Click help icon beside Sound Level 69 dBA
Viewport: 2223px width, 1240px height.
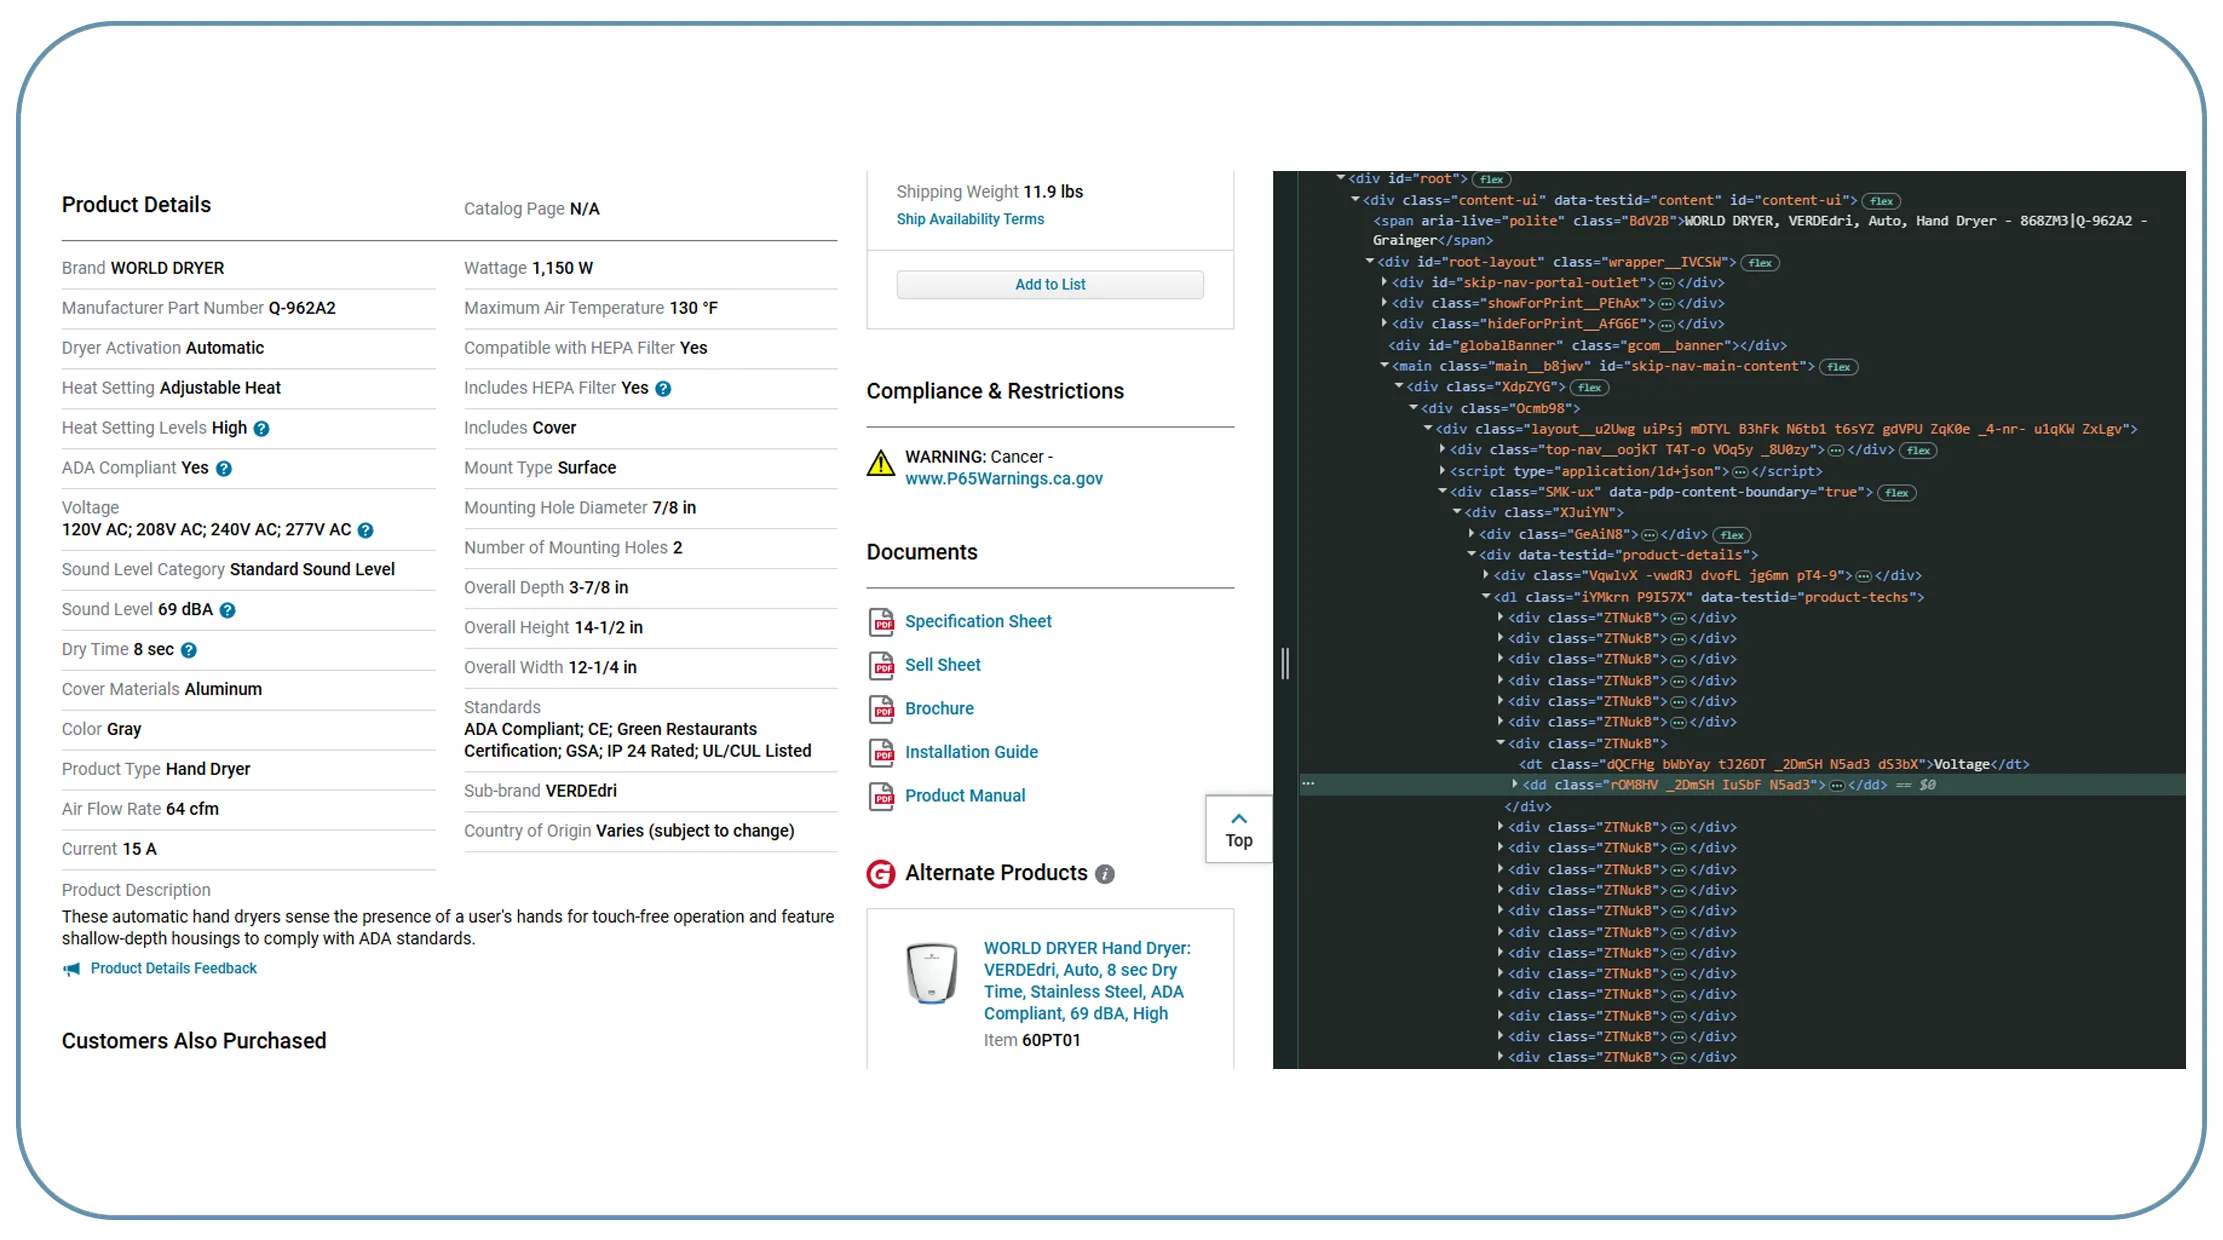pyautogui.click(x=228, y=611)
